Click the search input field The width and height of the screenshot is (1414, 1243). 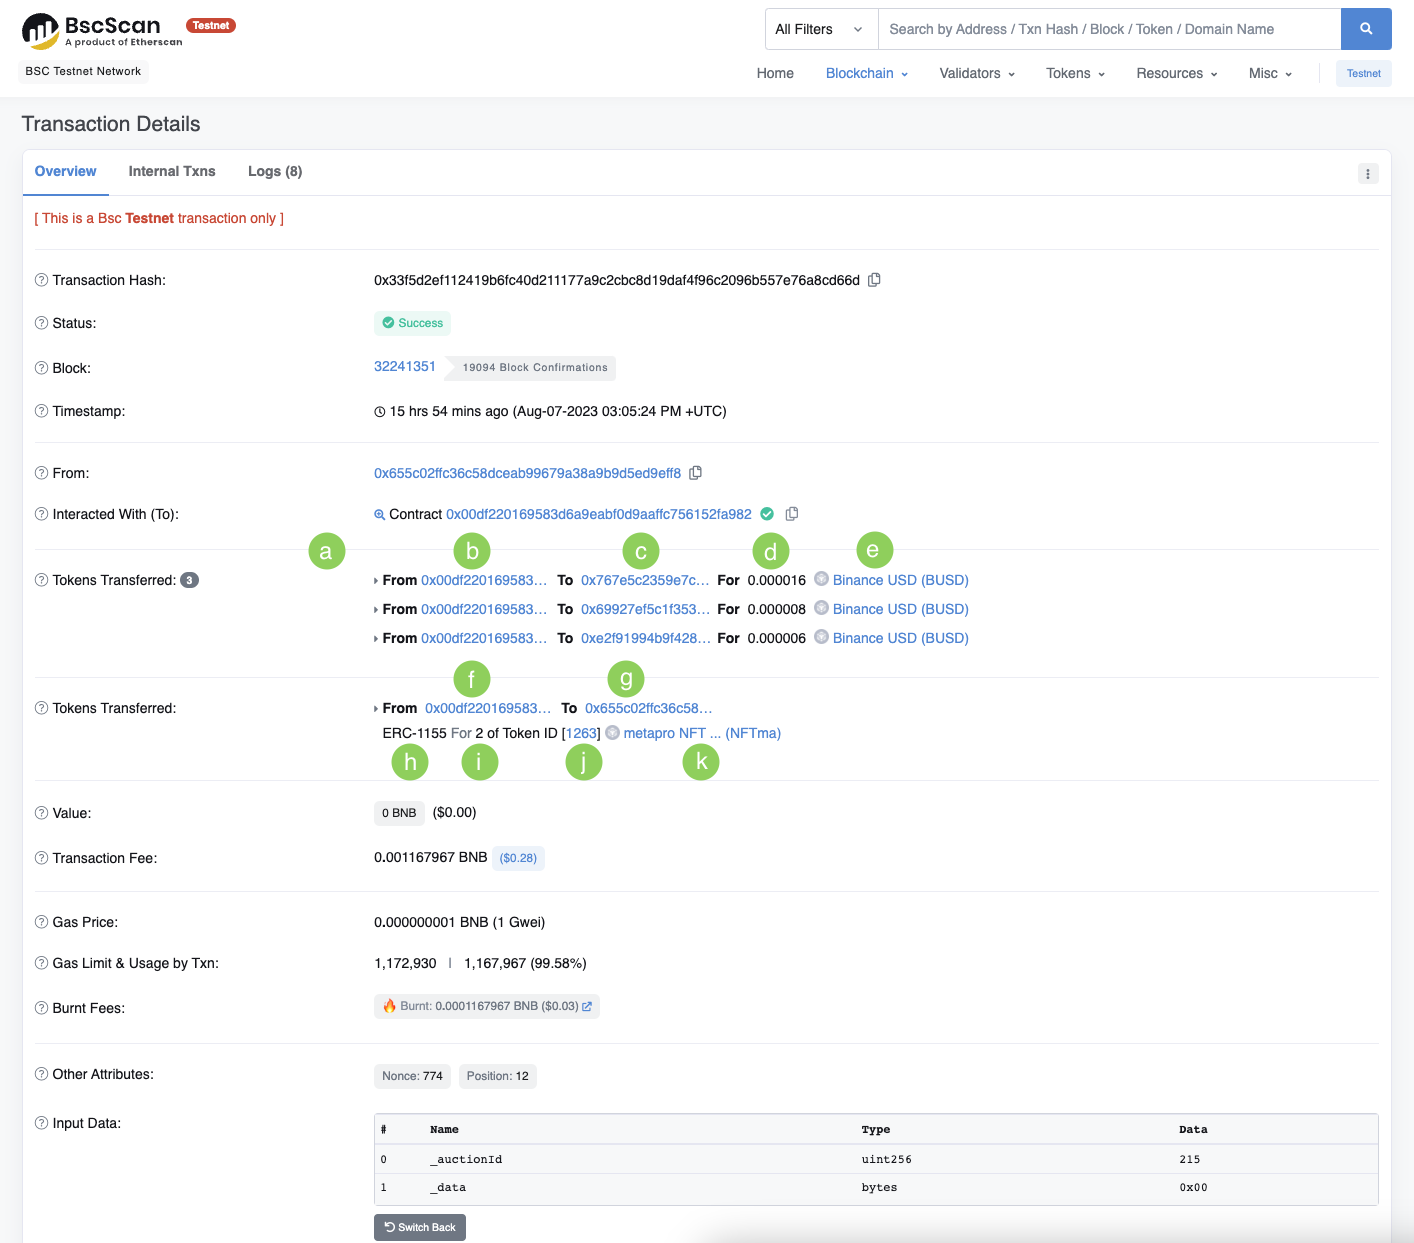pos(1108,29)
